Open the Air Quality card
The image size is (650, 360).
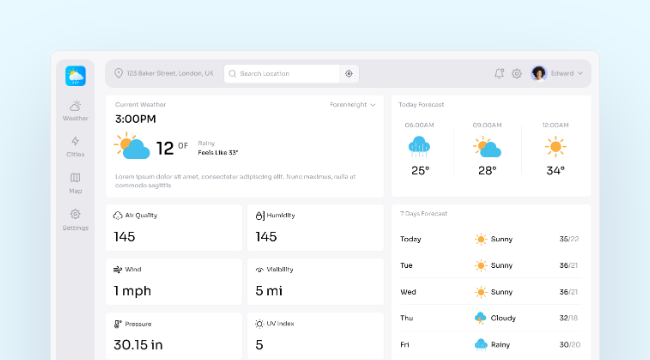coord(174,227)
